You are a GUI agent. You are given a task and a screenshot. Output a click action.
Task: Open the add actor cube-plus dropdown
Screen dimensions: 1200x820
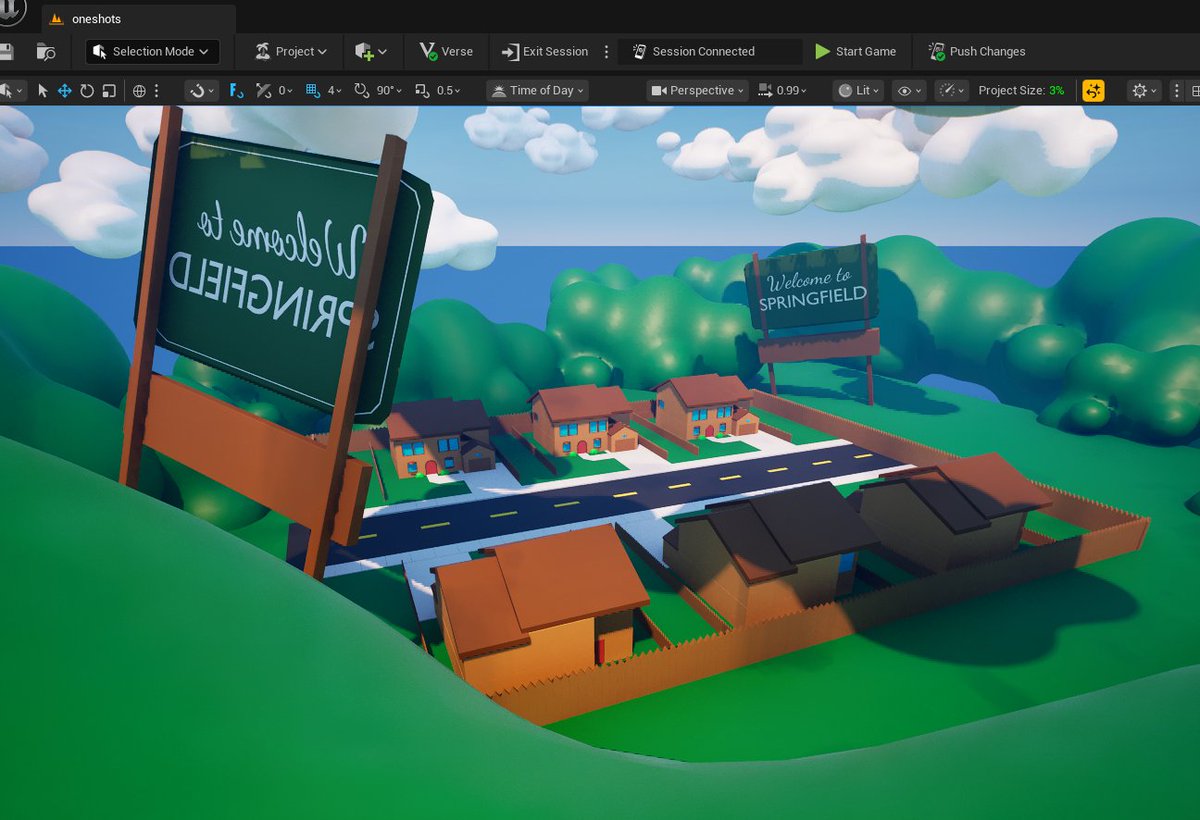tap(371, 51)
